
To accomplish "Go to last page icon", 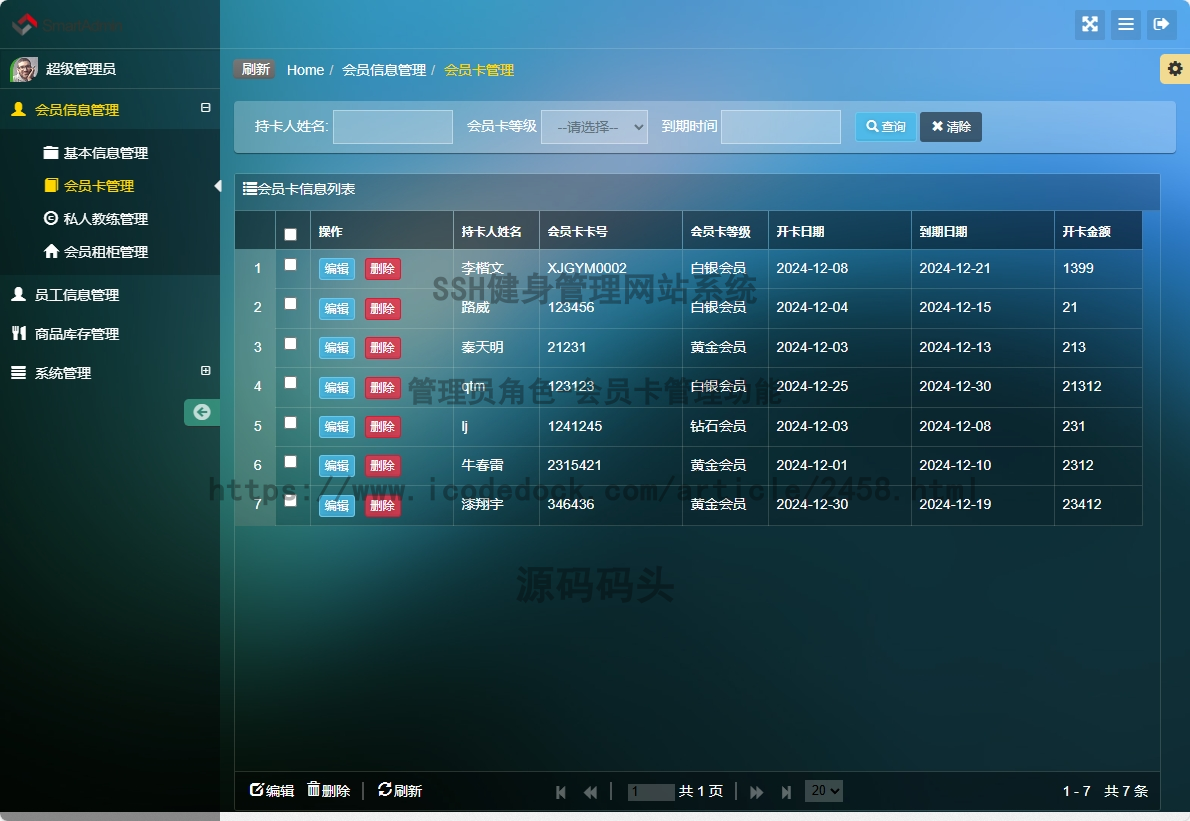I will 786,792.
